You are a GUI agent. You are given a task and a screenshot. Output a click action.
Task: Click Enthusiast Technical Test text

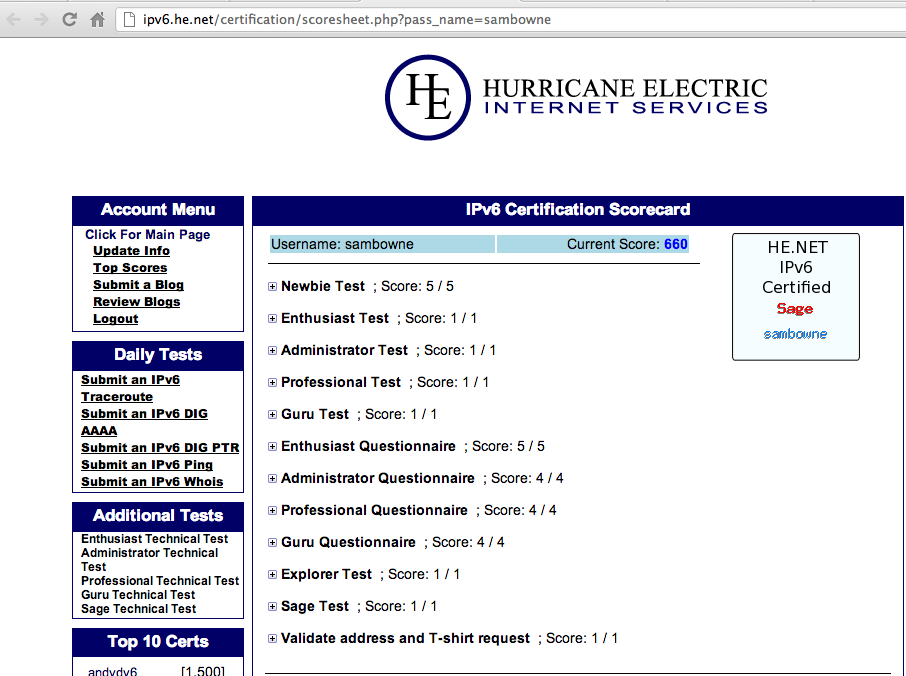(x=154, y=538)
